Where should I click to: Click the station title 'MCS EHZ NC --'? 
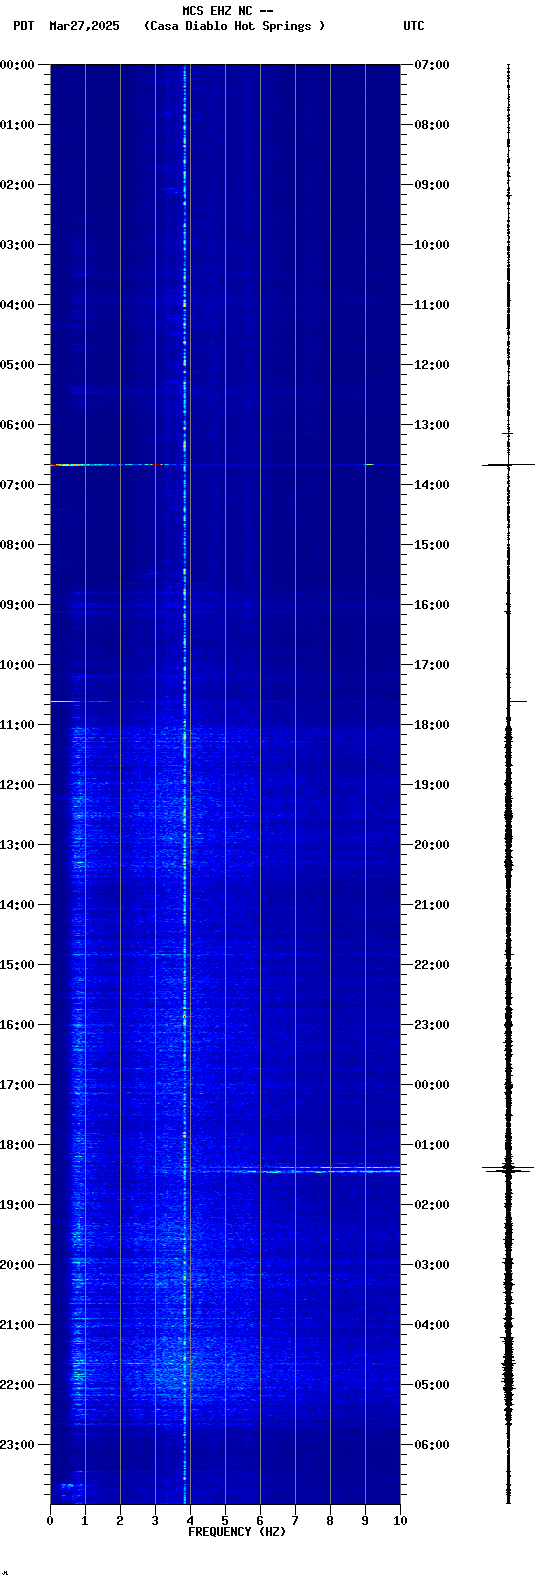pos(228,11)
